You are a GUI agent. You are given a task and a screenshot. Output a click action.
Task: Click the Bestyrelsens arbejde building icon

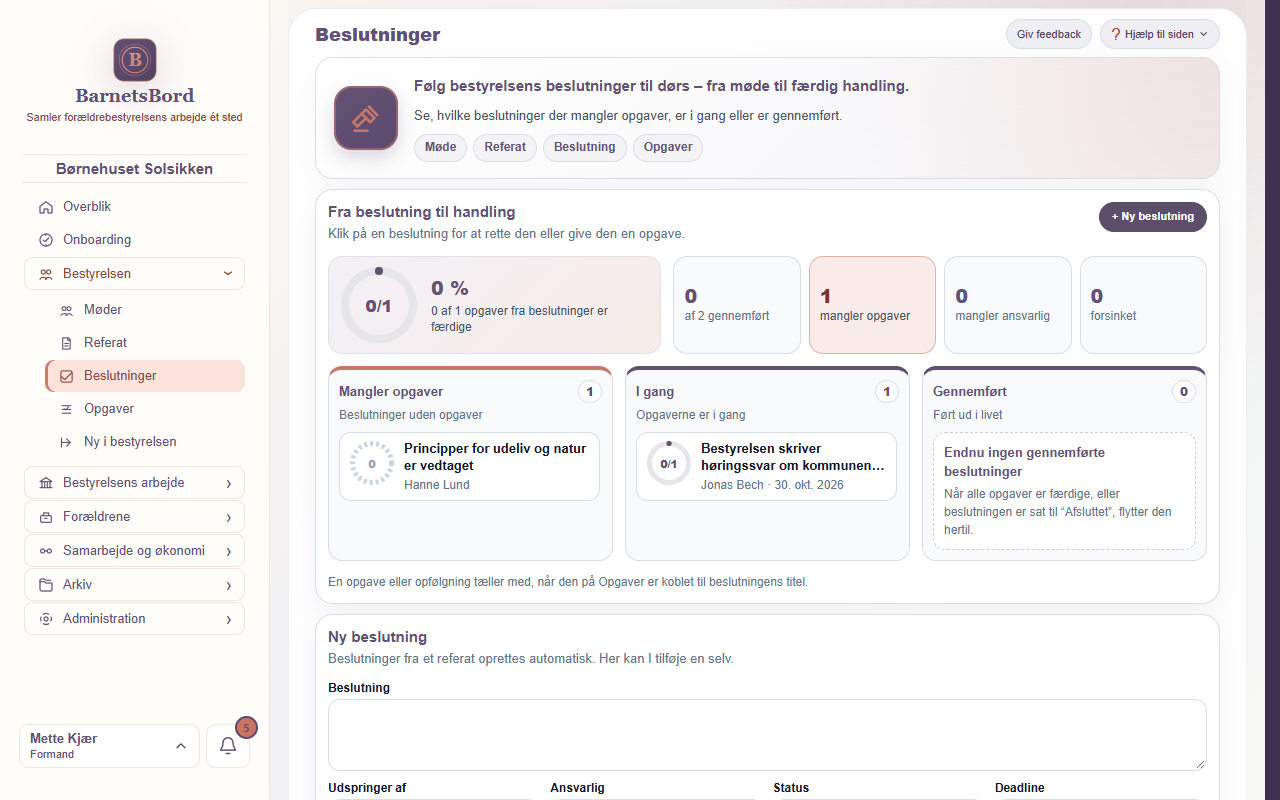(x=45, y=483)
